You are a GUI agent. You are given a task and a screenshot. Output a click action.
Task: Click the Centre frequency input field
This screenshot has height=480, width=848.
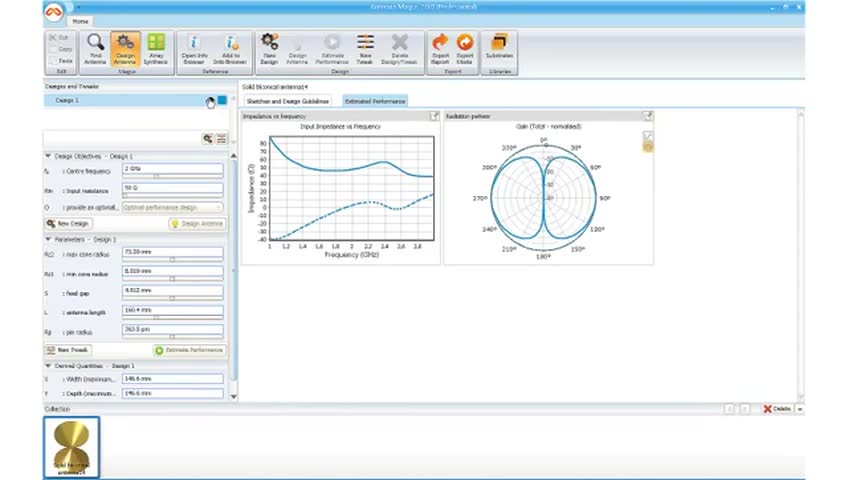click(173, 169)
